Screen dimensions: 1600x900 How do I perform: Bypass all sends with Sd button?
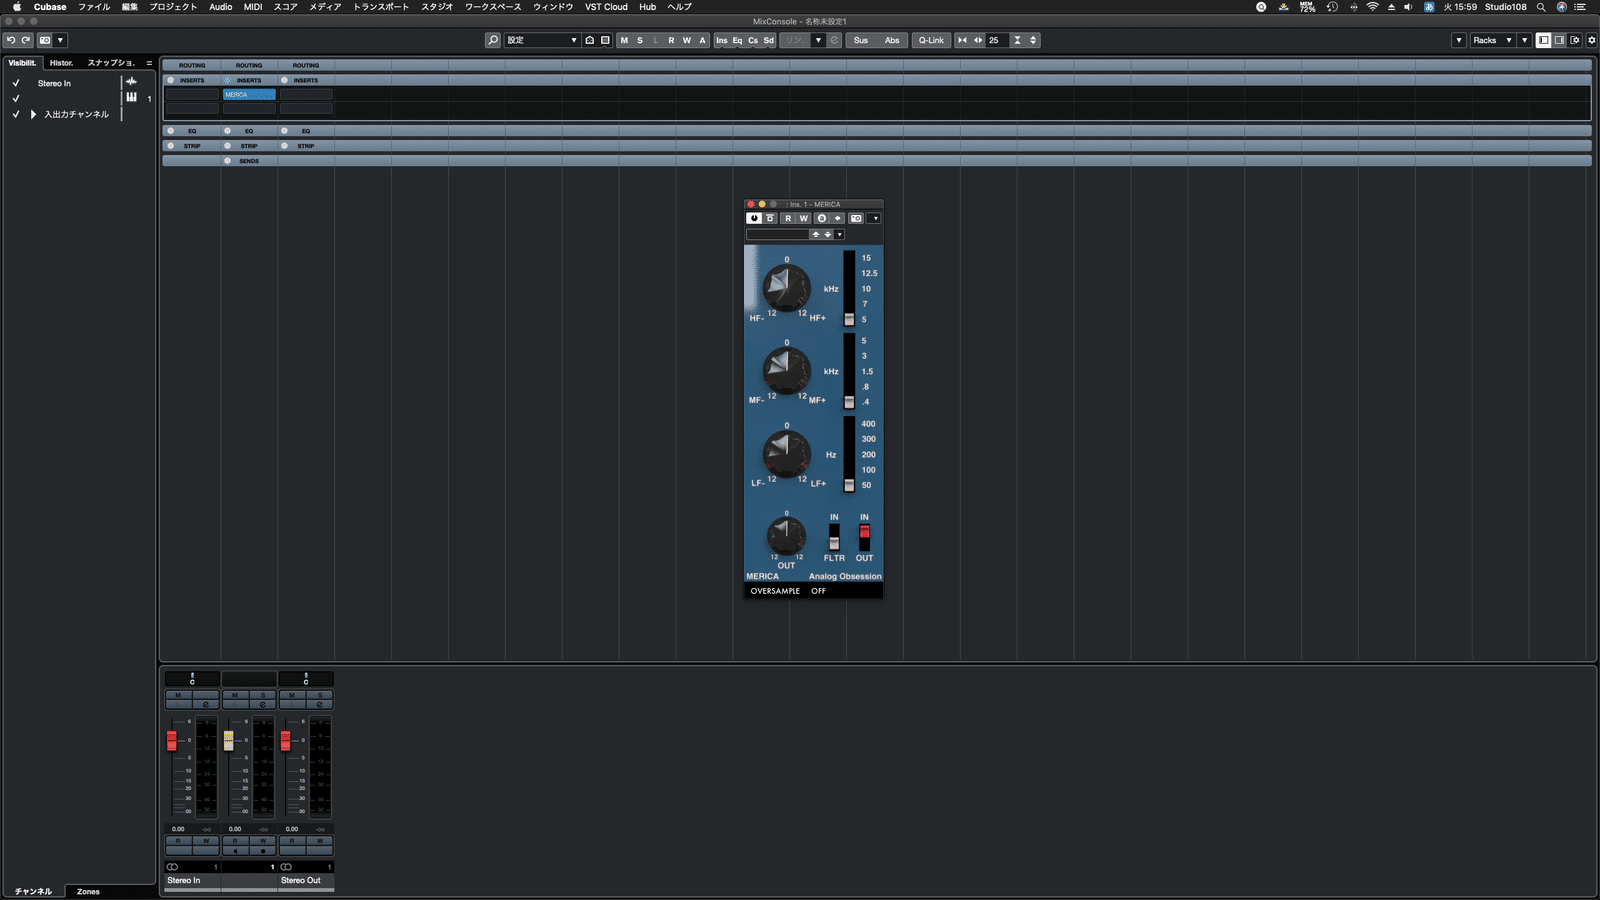click(768, 40)
